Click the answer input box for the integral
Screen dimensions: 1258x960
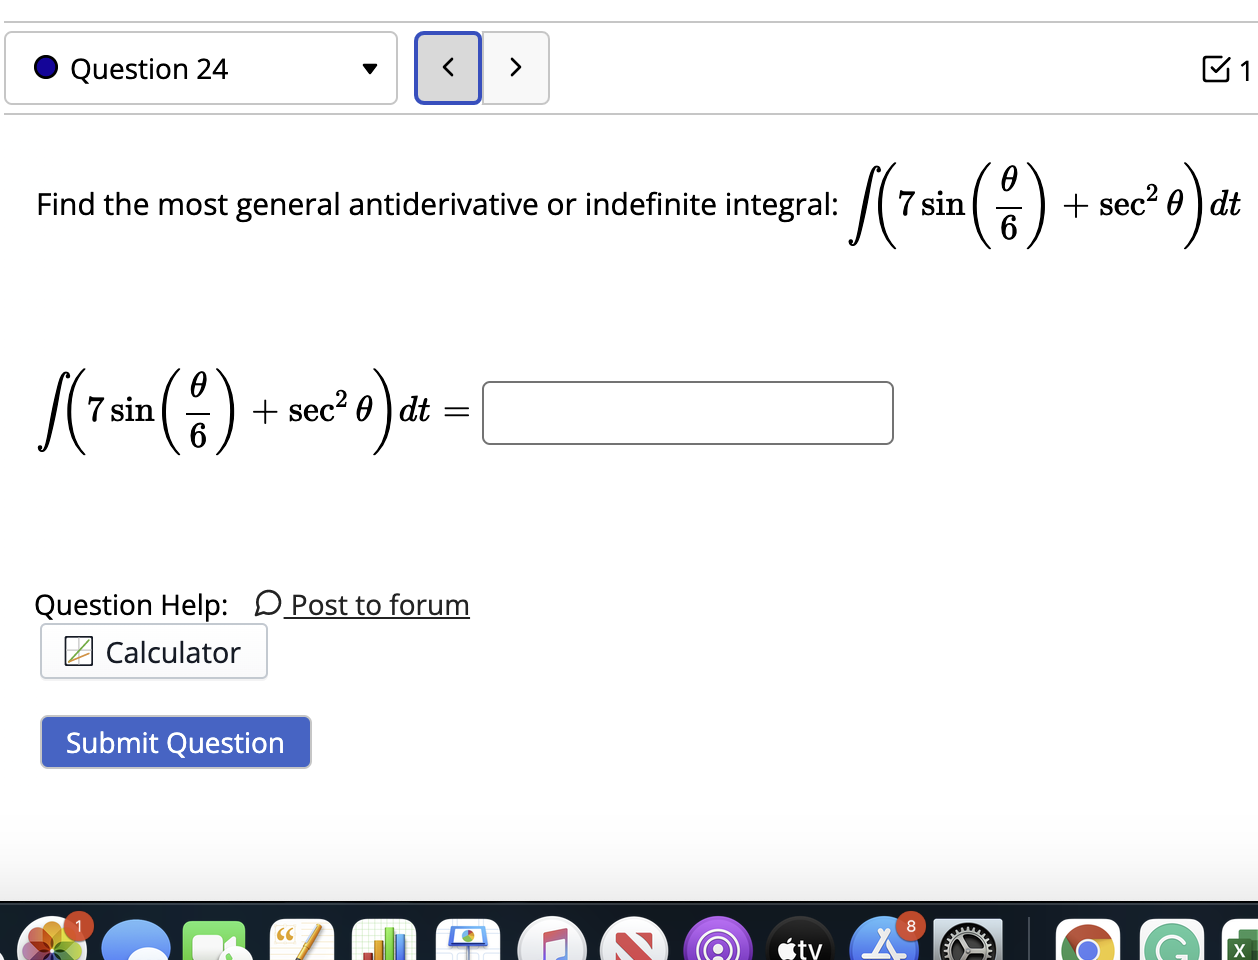[x=687, y=412]
